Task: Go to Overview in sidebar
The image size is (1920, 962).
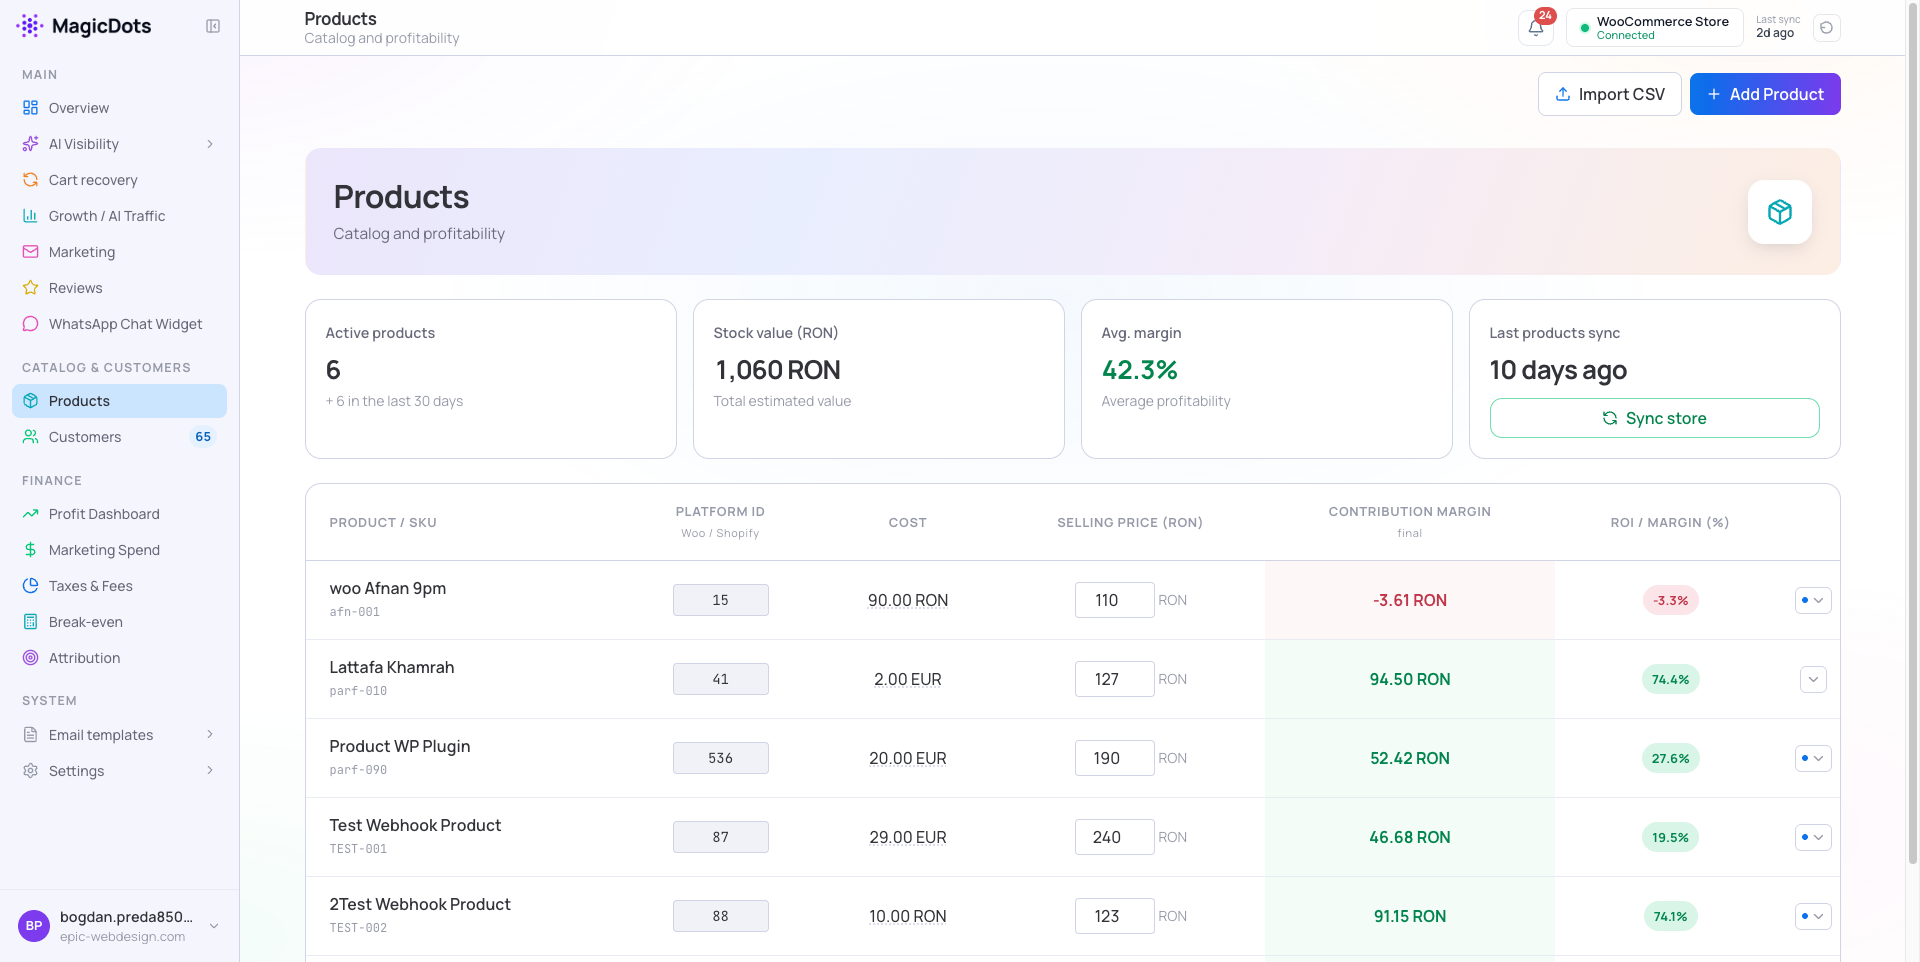Action: pyautogui.click(x=119, y=108)
